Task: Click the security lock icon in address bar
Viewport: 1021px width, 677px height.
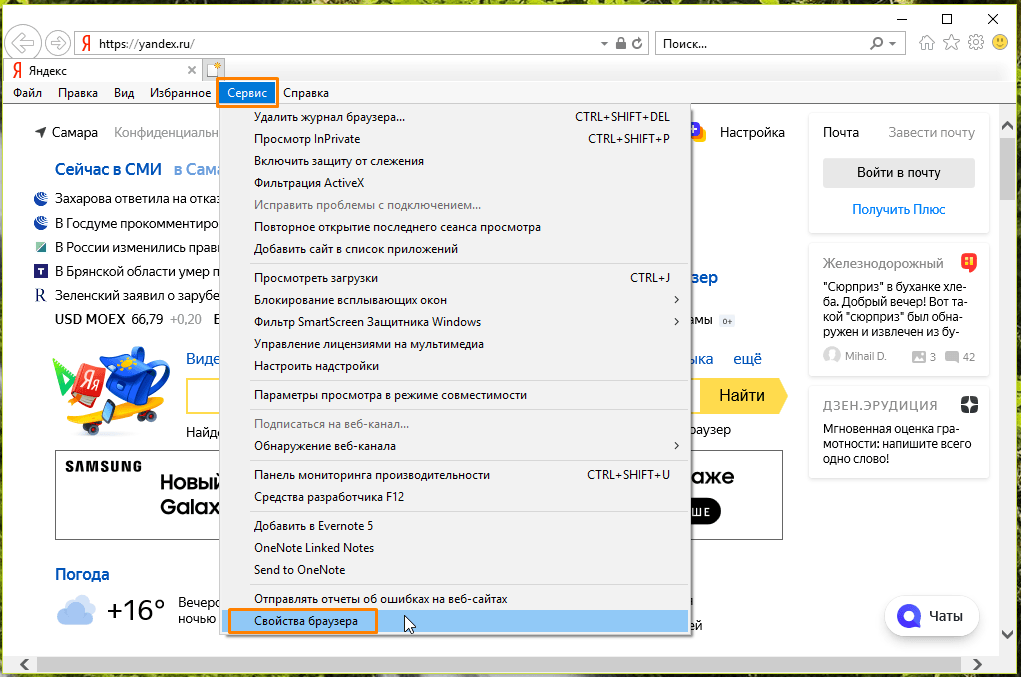Action: click(x=621, y=44)
